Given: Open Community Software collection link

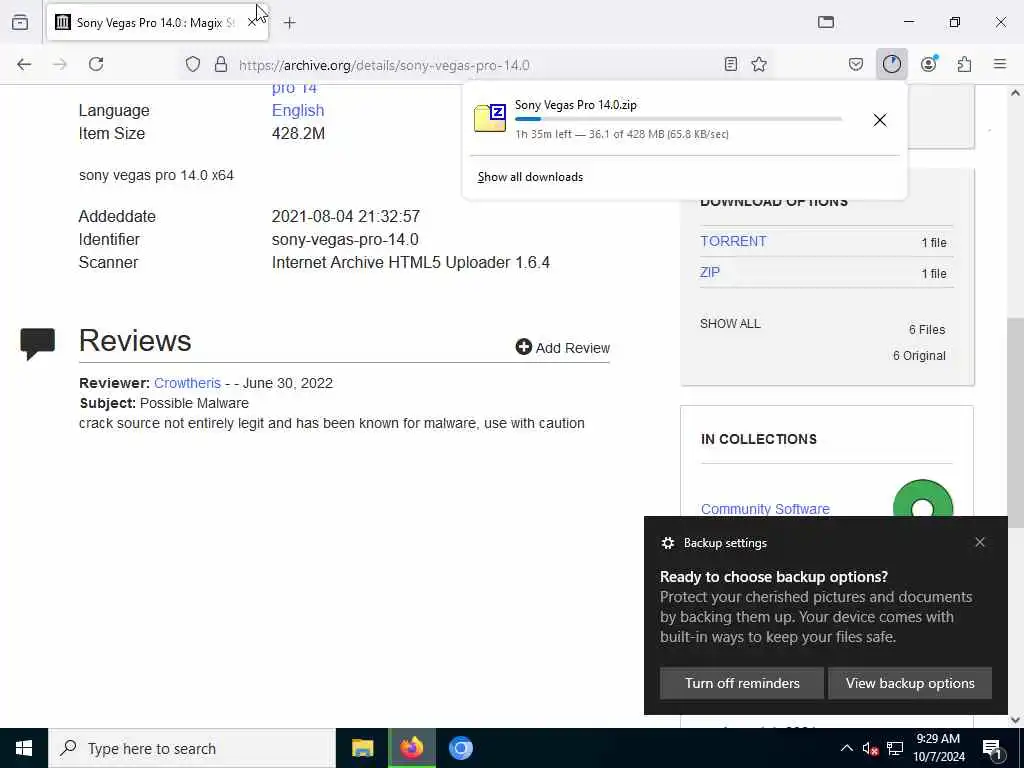Looking at the screenshot, I should point(765,509).
